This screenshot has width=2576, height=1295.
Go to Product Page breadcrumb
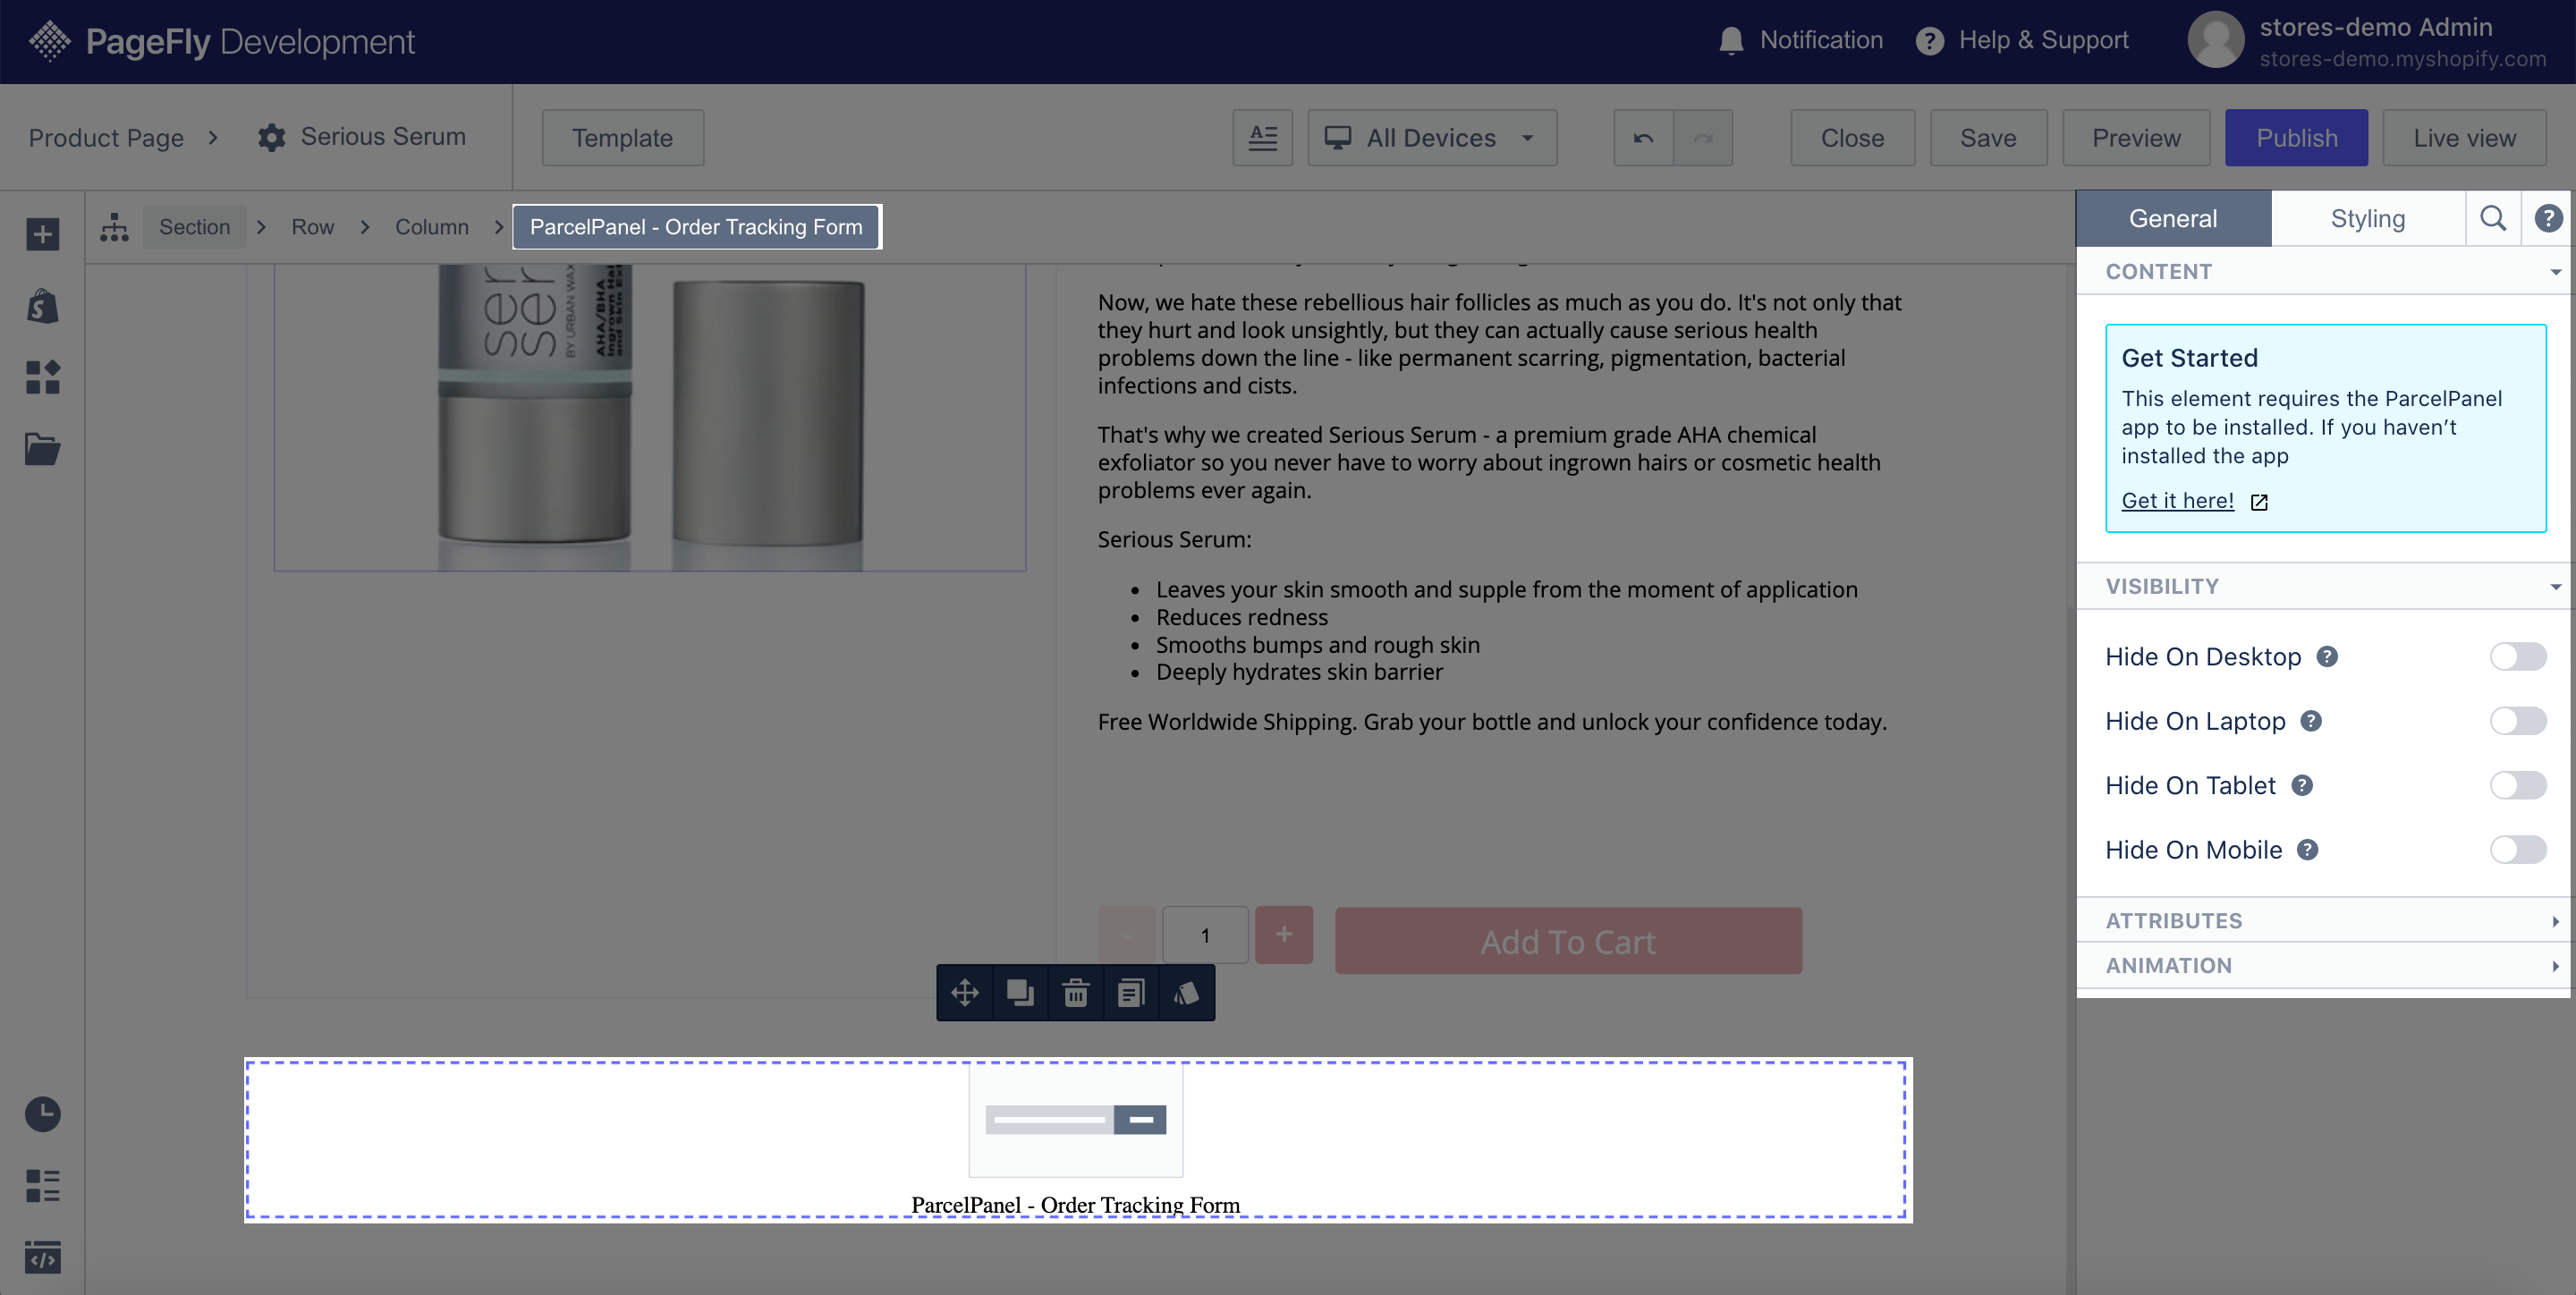pos(106,137)
